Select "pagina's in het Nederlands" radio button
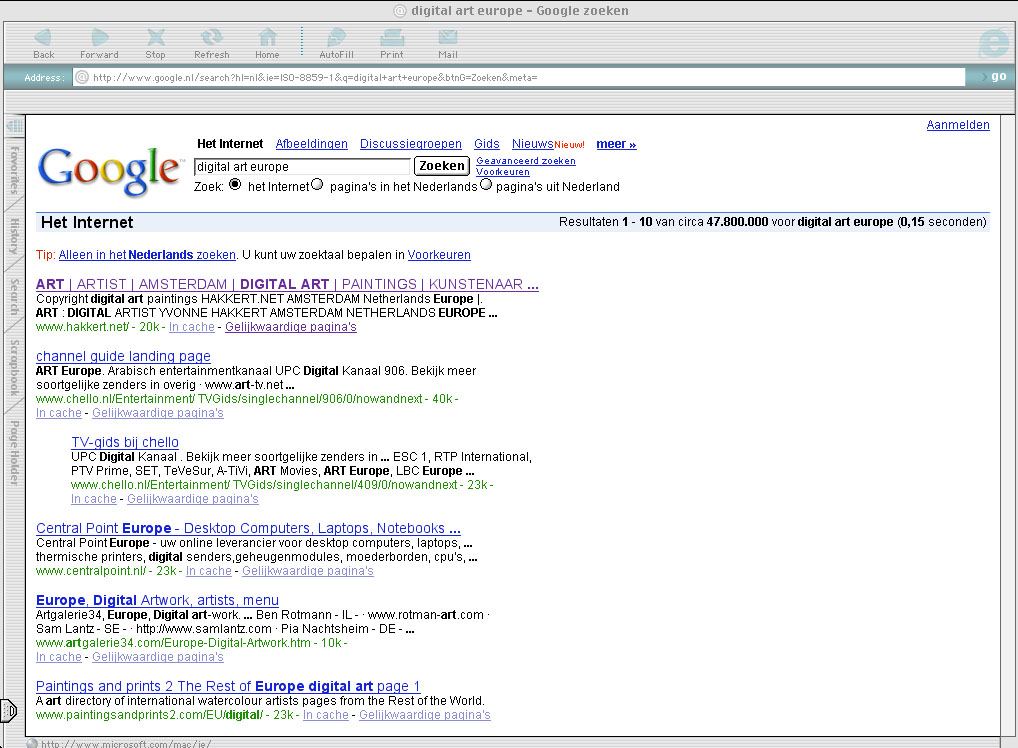This screenshot has width=1018, height=748. 317,185
